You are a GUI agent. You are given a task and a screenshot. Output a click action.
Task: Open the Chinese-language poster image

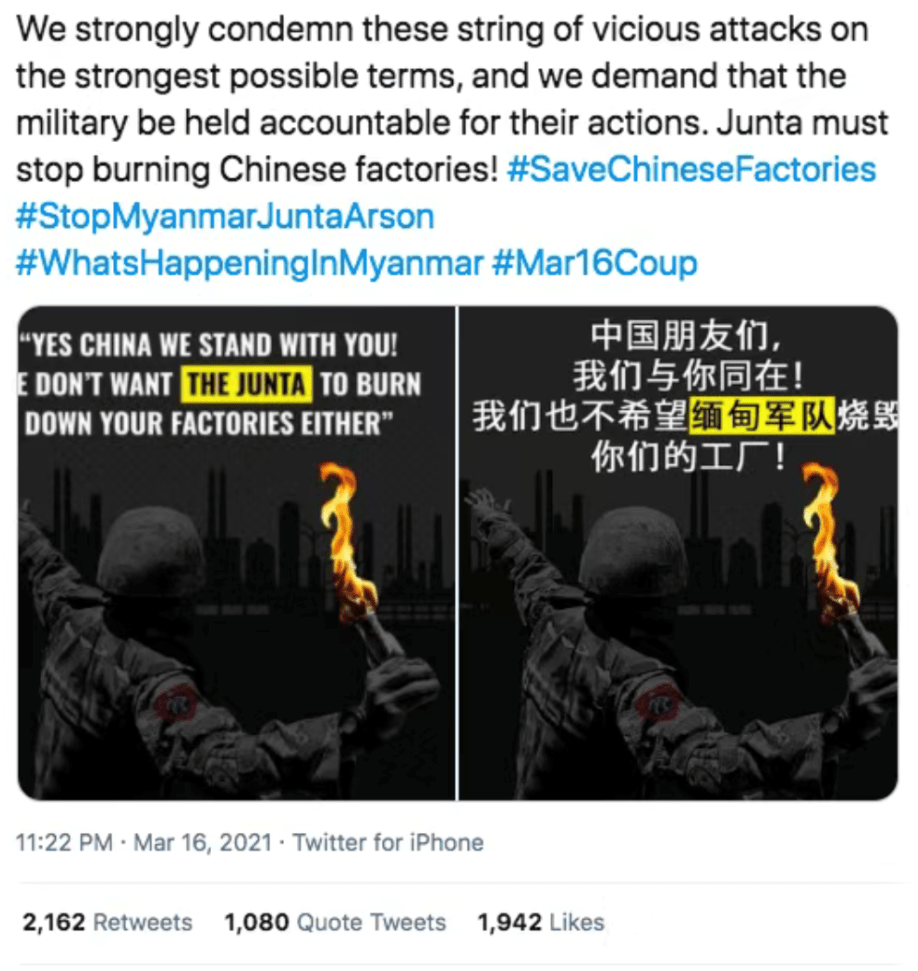click(678, 552)
